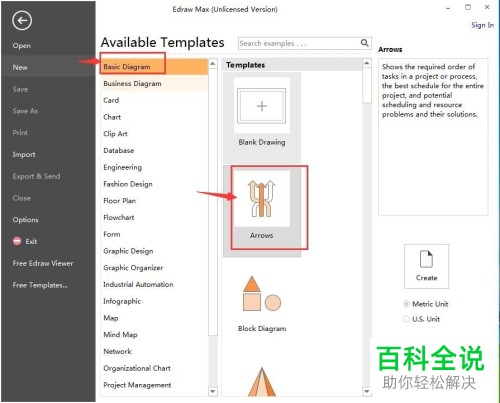Select the Graphic Organizer category
This screenshot has width=500, height=403.
133,268
